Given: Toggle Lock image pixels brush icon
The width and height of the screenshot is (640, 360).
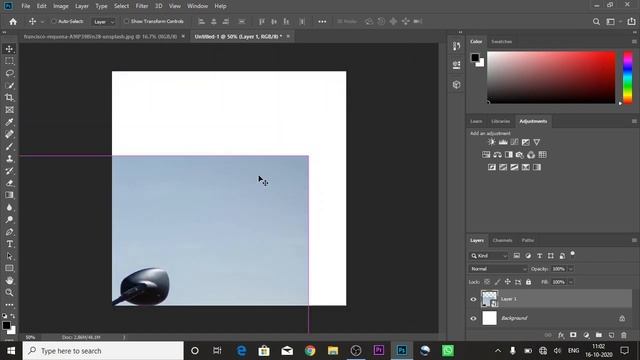Looking at the screenshot, I should (x=497, y=282).
